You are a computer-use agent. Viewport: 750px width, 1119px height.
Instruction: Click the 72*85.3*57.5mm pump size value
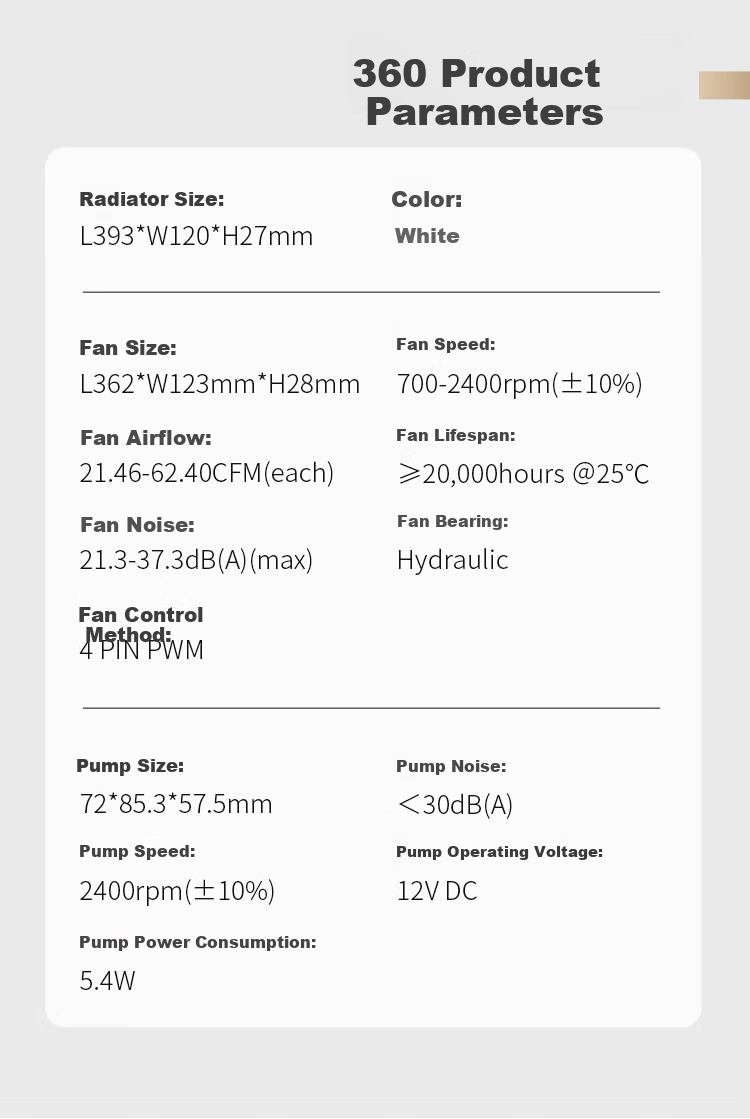click(176, 804)
